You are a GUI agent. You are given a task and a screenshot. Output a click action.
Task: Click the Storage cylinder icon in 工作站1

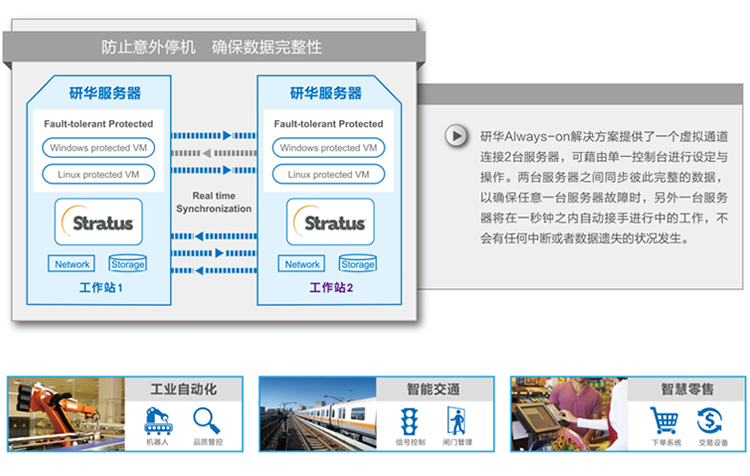point(128,263)
